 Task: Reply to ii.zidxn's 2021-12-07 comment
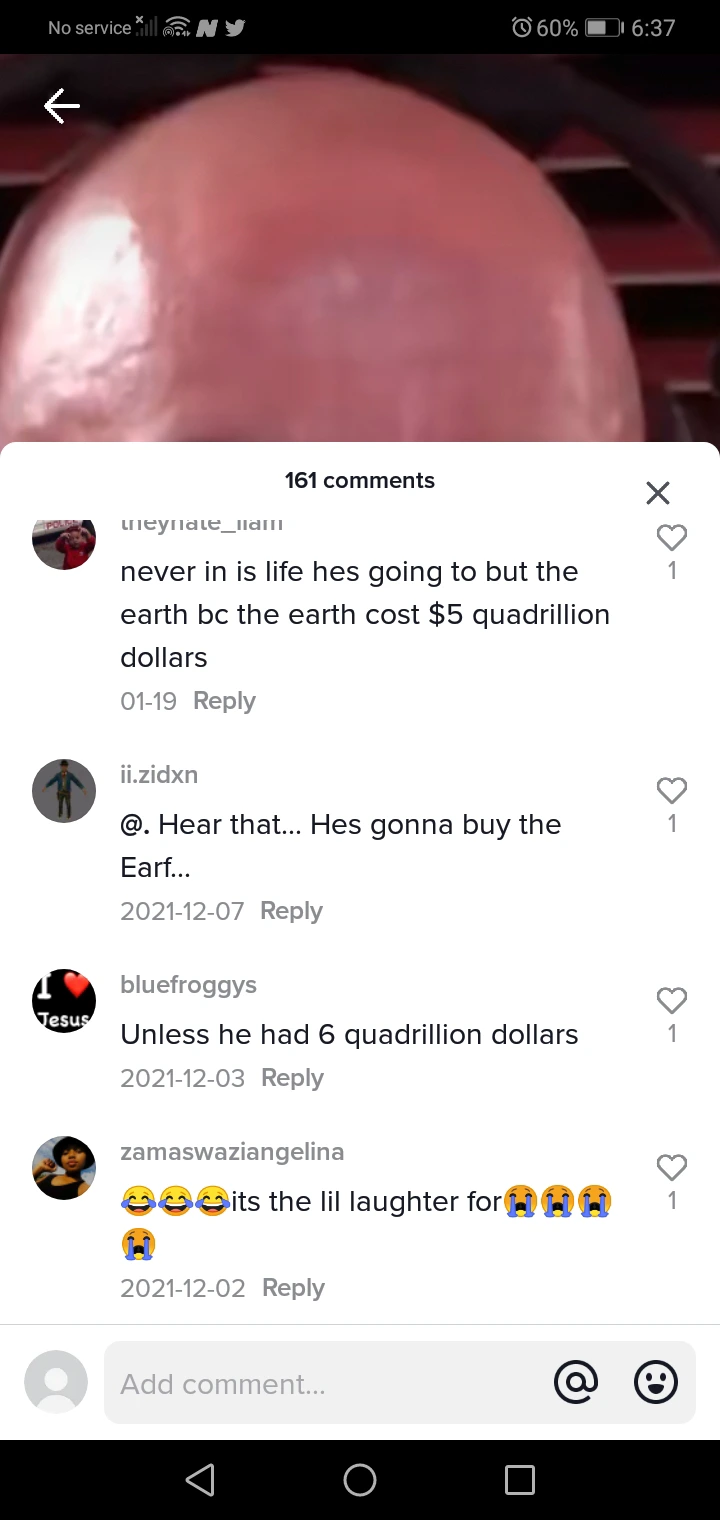pos(291,911)
